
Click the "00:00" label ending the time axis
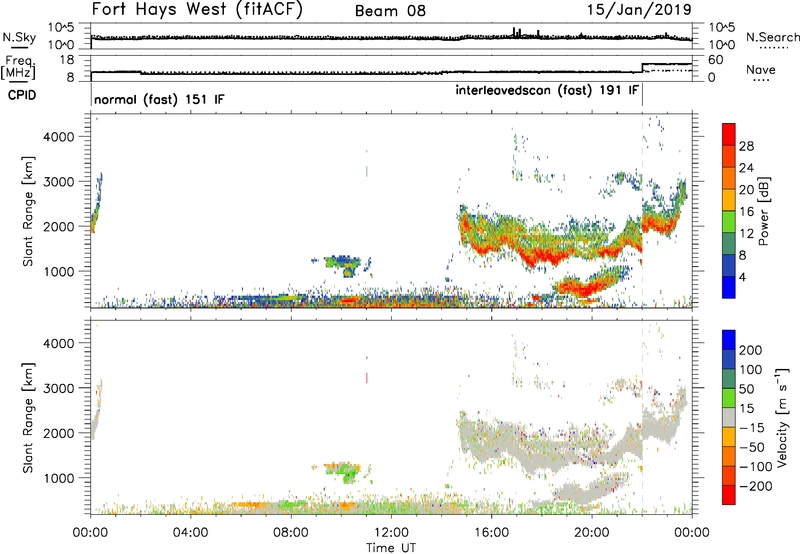pos(691,533)
